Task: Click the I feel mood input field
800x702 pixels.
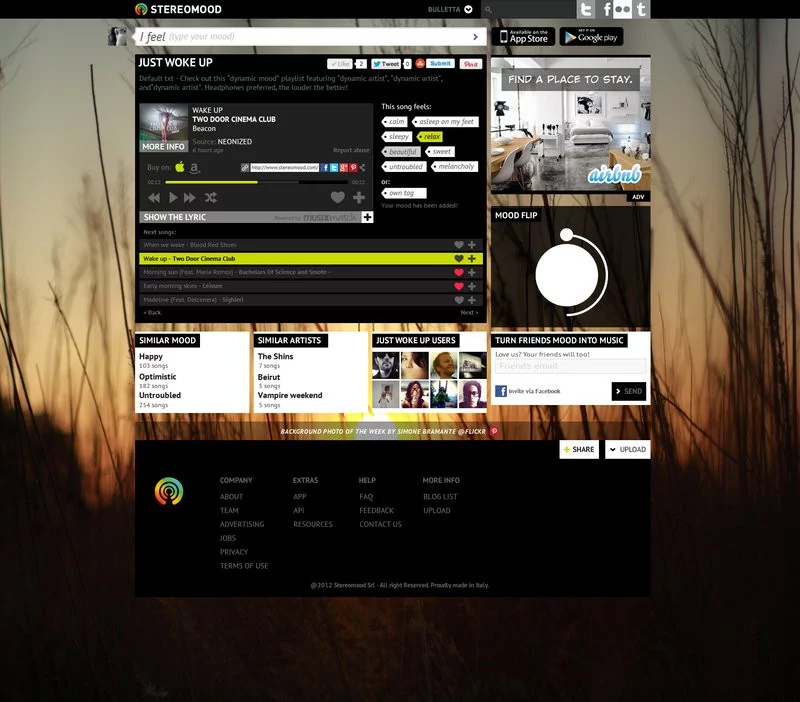Action: 310,37
